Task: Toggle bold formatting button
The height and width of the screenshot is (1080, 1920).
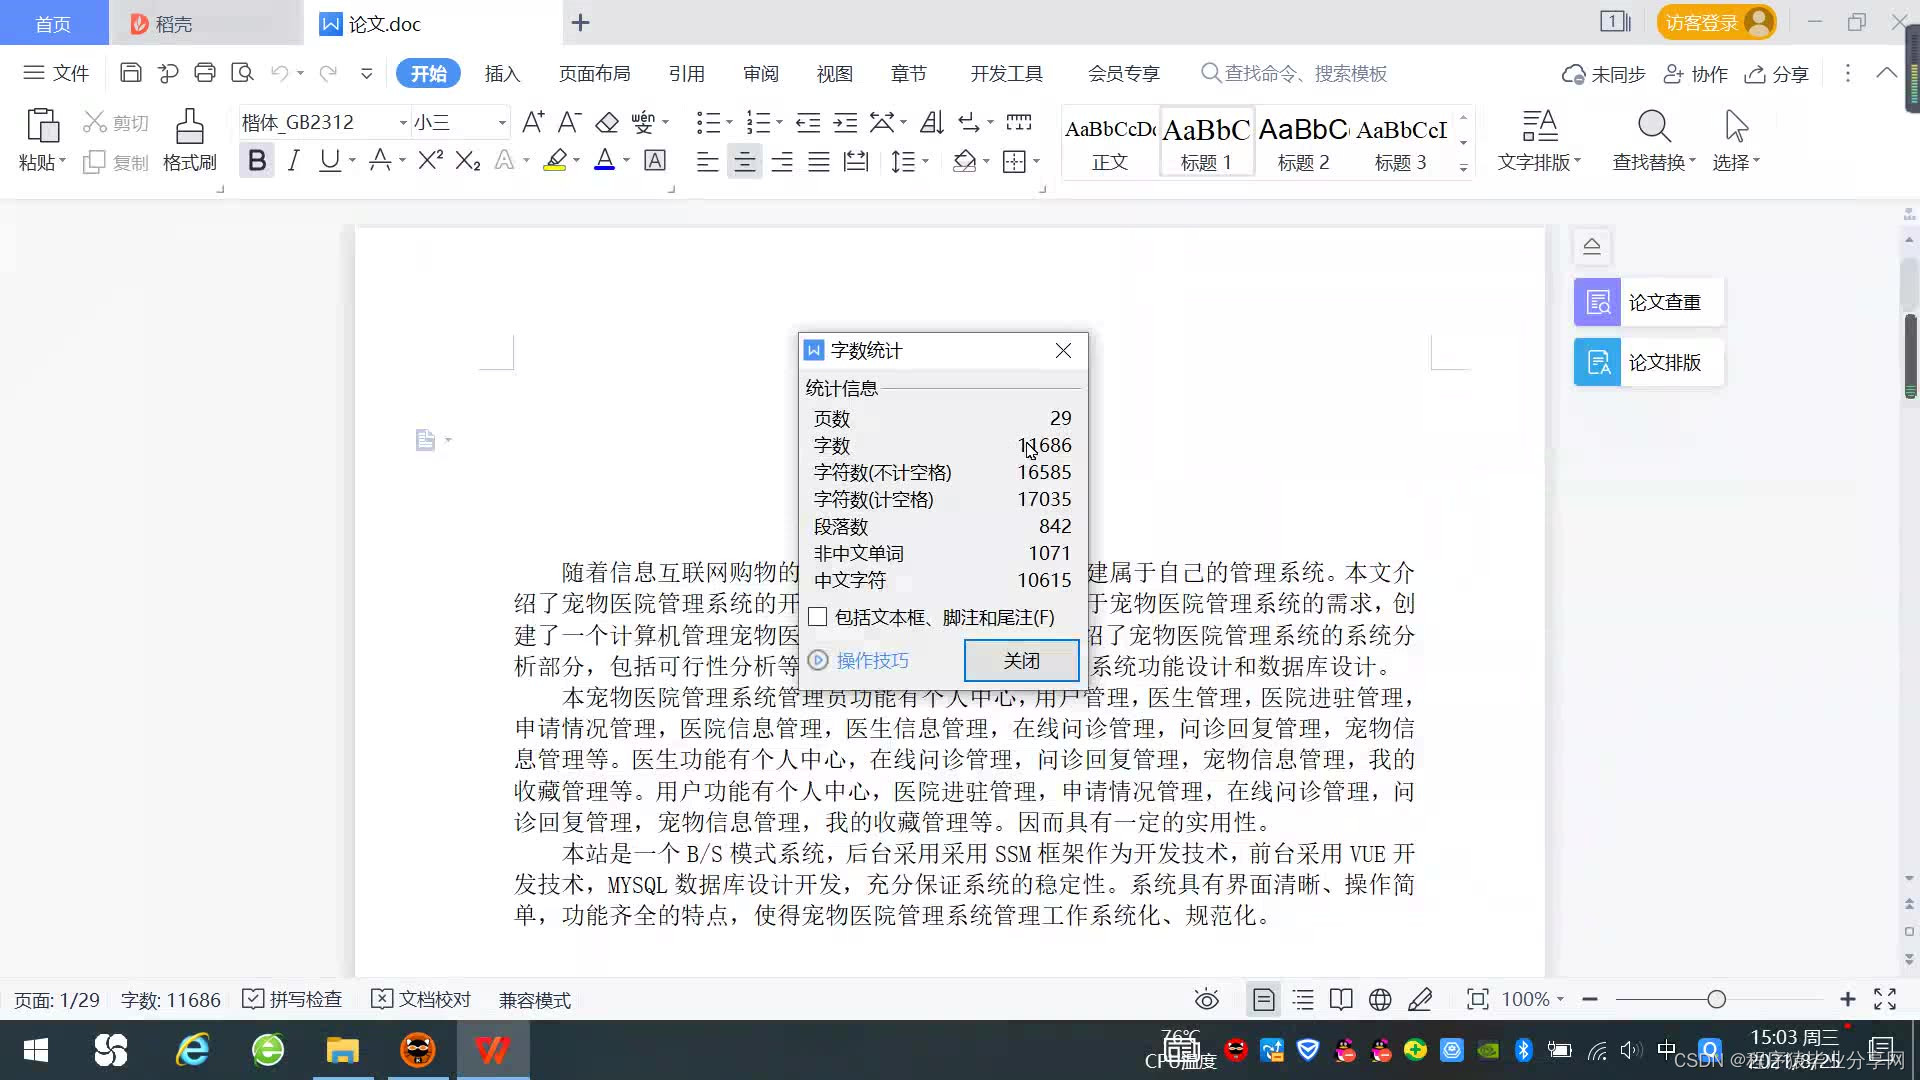Action: [x=256, y=161]
